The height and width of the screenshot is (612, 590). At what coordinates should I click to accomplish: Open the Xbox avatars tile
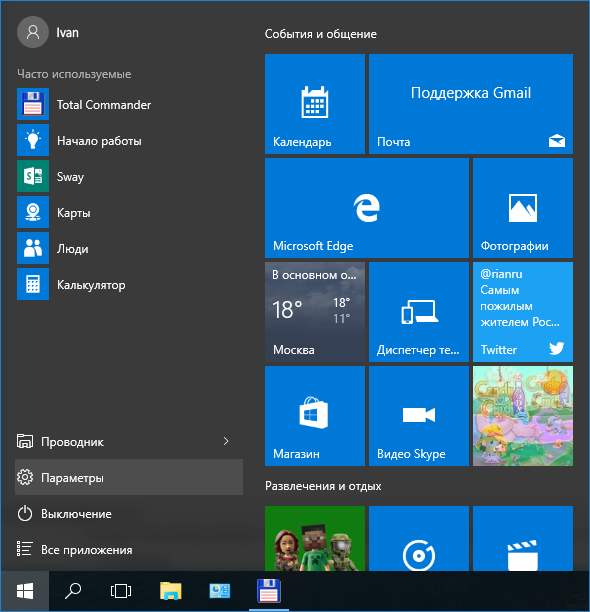315,539
